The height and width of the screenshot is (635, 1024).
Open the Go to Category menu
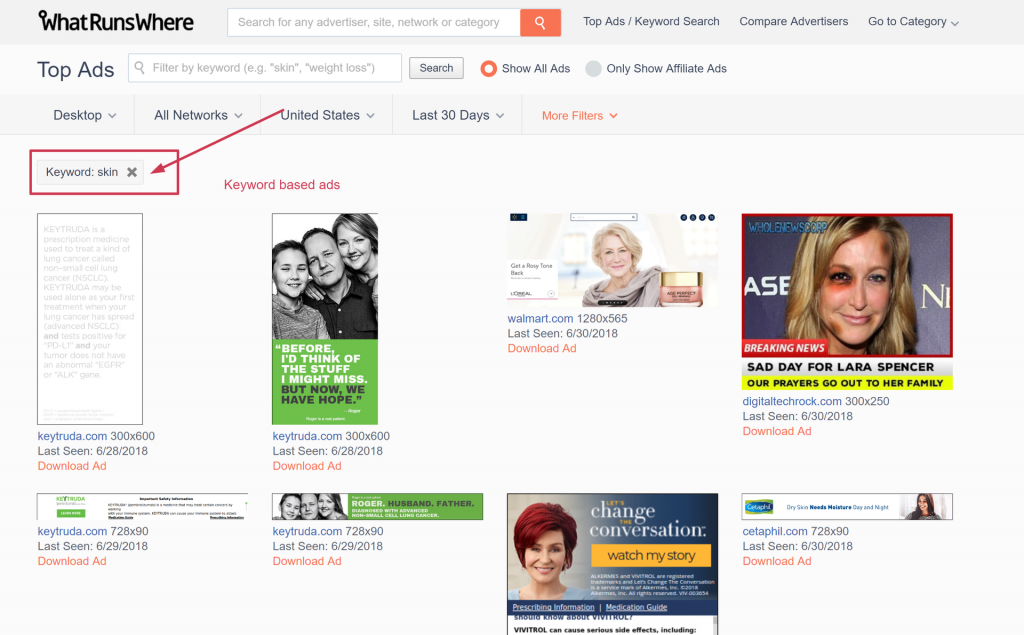pyautogui.click(x=913, y=22)
